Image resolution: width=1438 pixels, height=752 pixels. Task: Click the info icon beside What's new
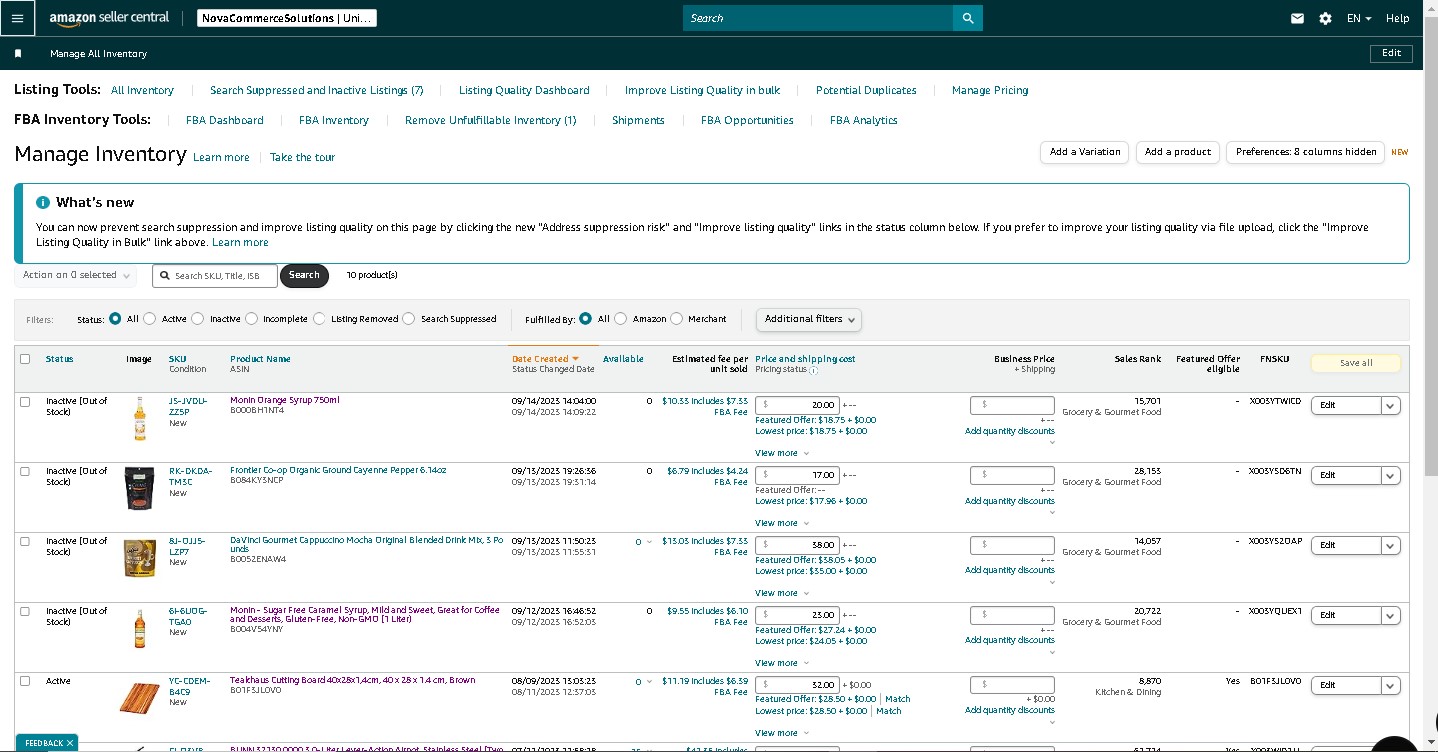43,202
